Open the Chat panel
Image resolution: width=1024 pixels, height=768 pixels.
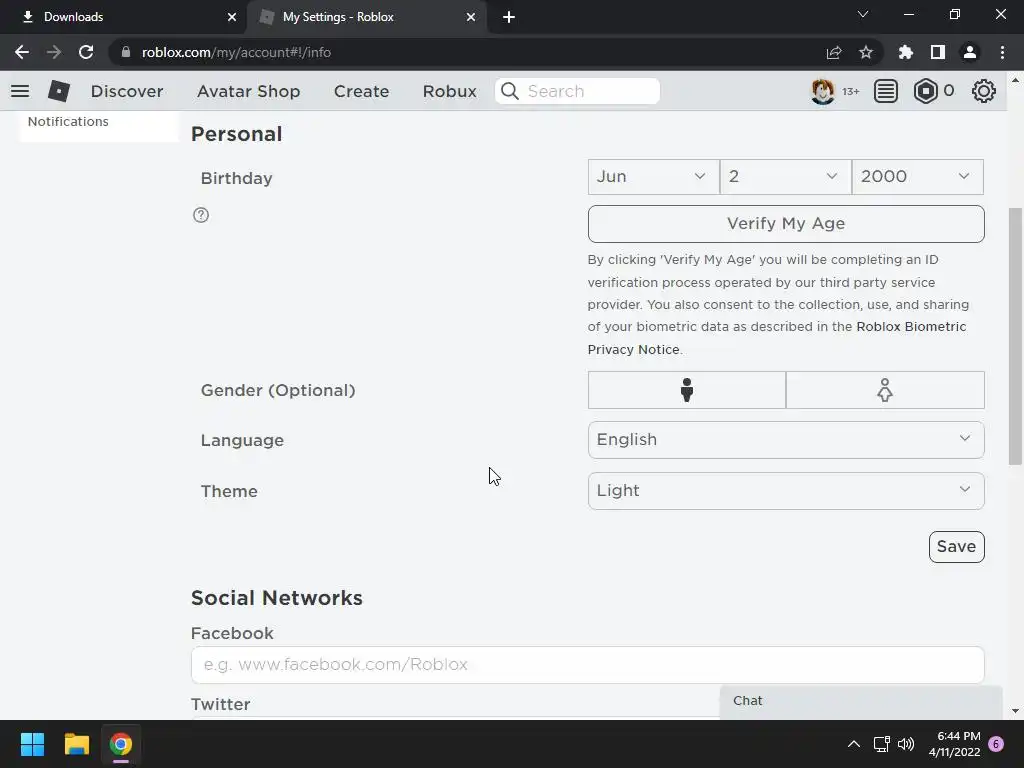point(861,701)
